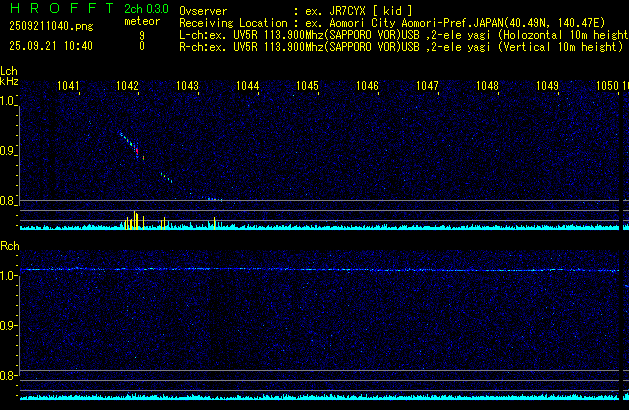The width and height of the screenshot is (629, 410).
Task: Click the meteor echo trace near 1042
Action: pos(130,144)
